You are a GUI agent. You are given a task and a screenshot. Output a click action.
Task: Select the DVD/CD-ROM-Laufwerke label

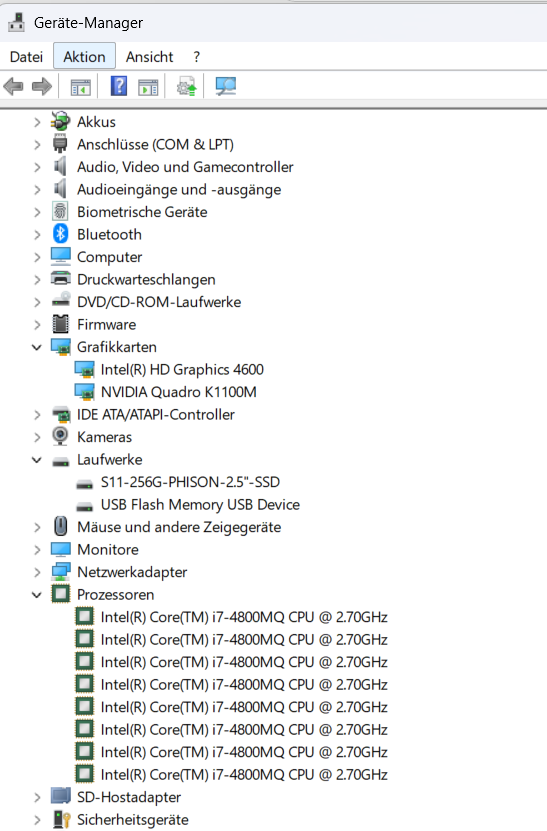(159, 302)
